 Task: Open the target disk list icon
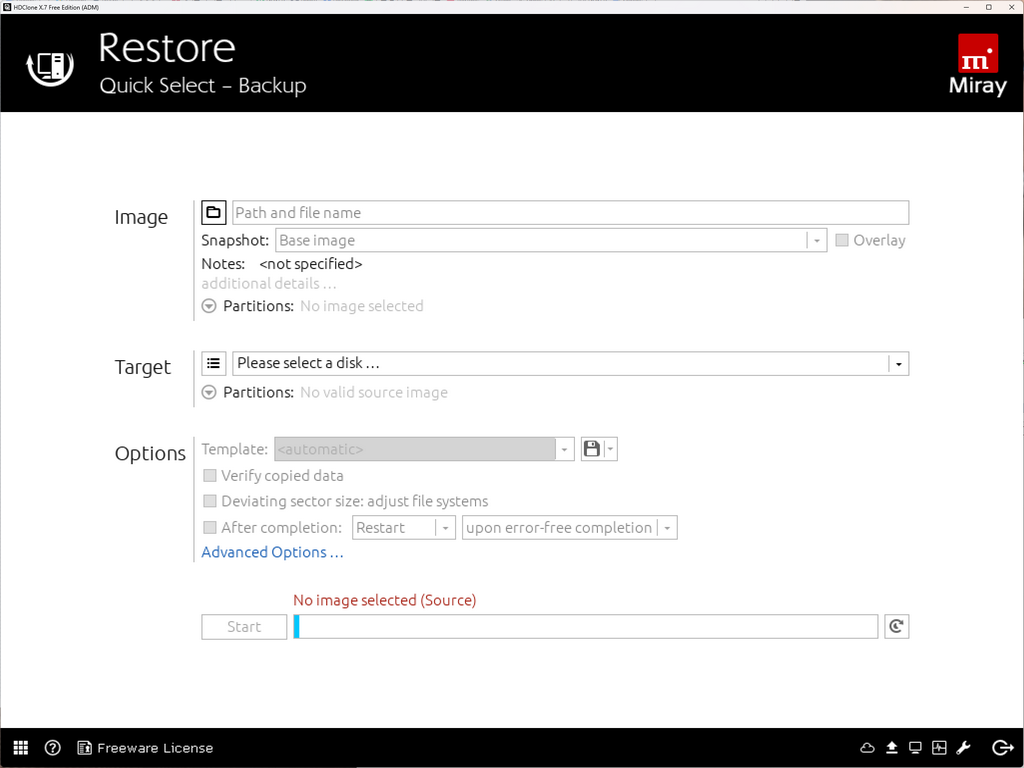[214, 363]
